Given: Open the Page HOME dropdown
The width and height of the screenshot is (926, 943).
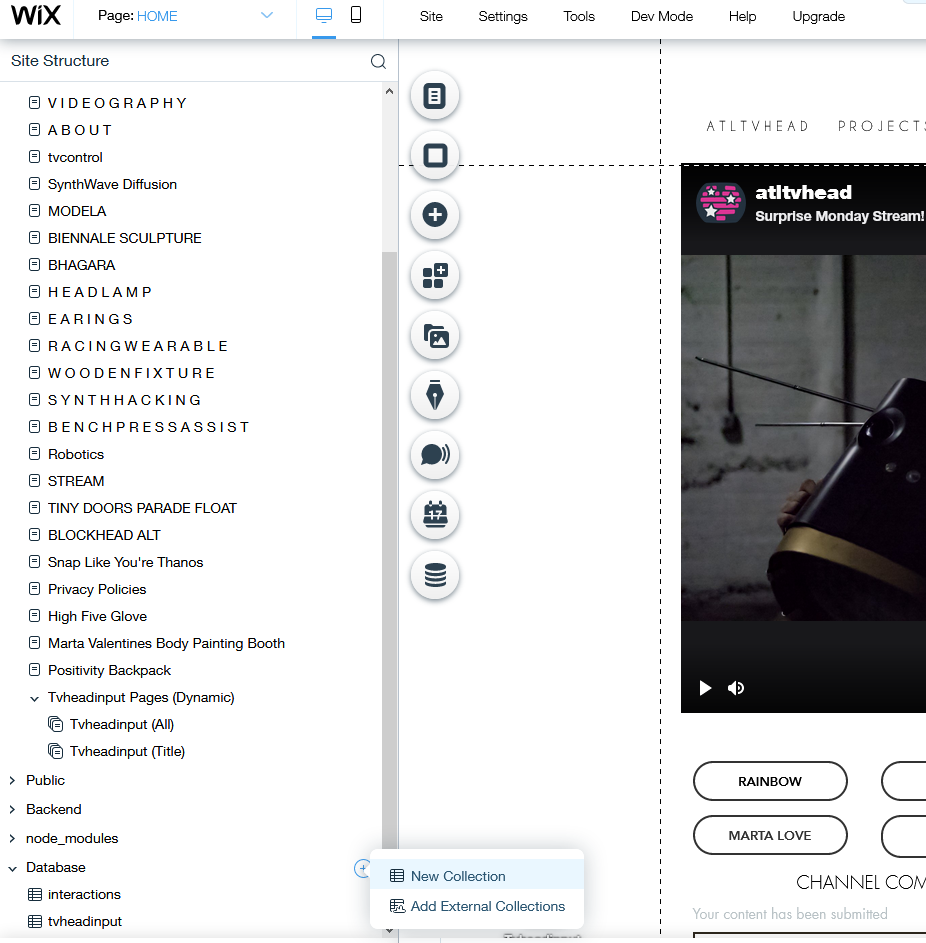Looking at the screenshot, I should click(266, 16).
